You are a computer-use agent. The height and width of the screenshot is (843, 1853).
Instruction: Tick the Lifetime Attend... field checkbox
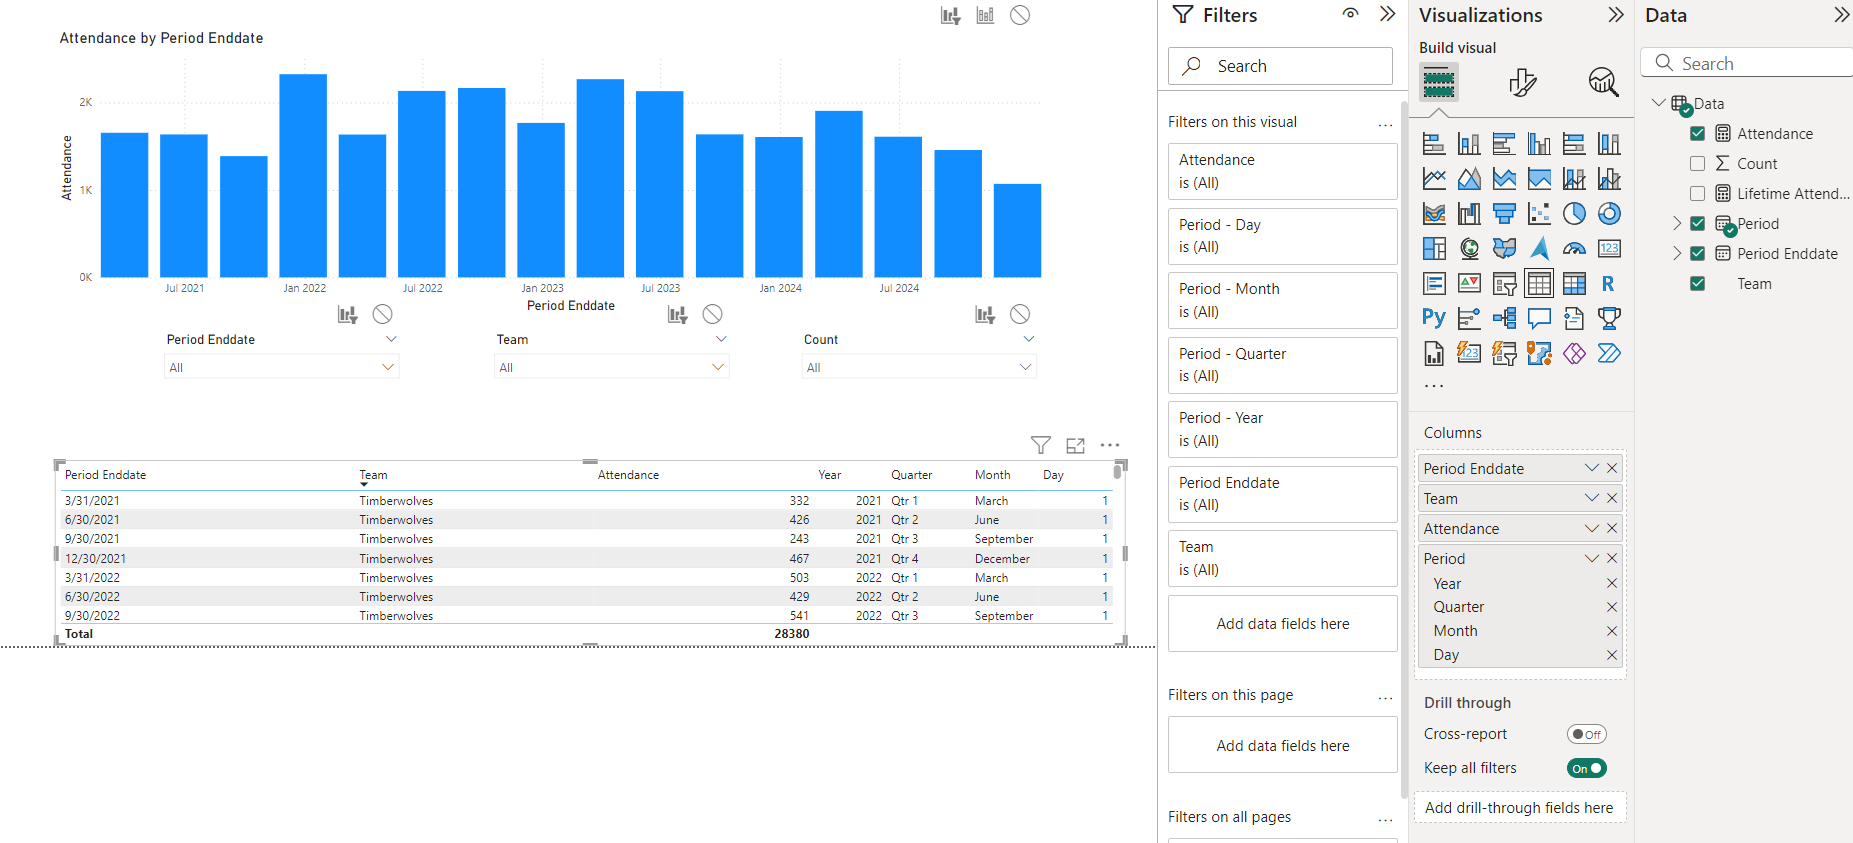tap(1697, 194)
